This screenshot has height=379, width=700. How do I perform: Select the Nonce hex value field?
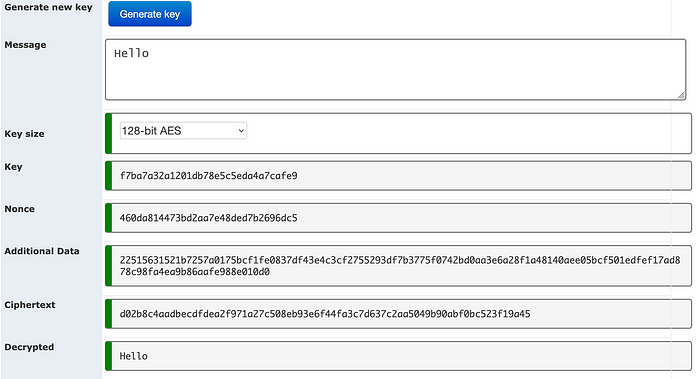pos(401,218)
